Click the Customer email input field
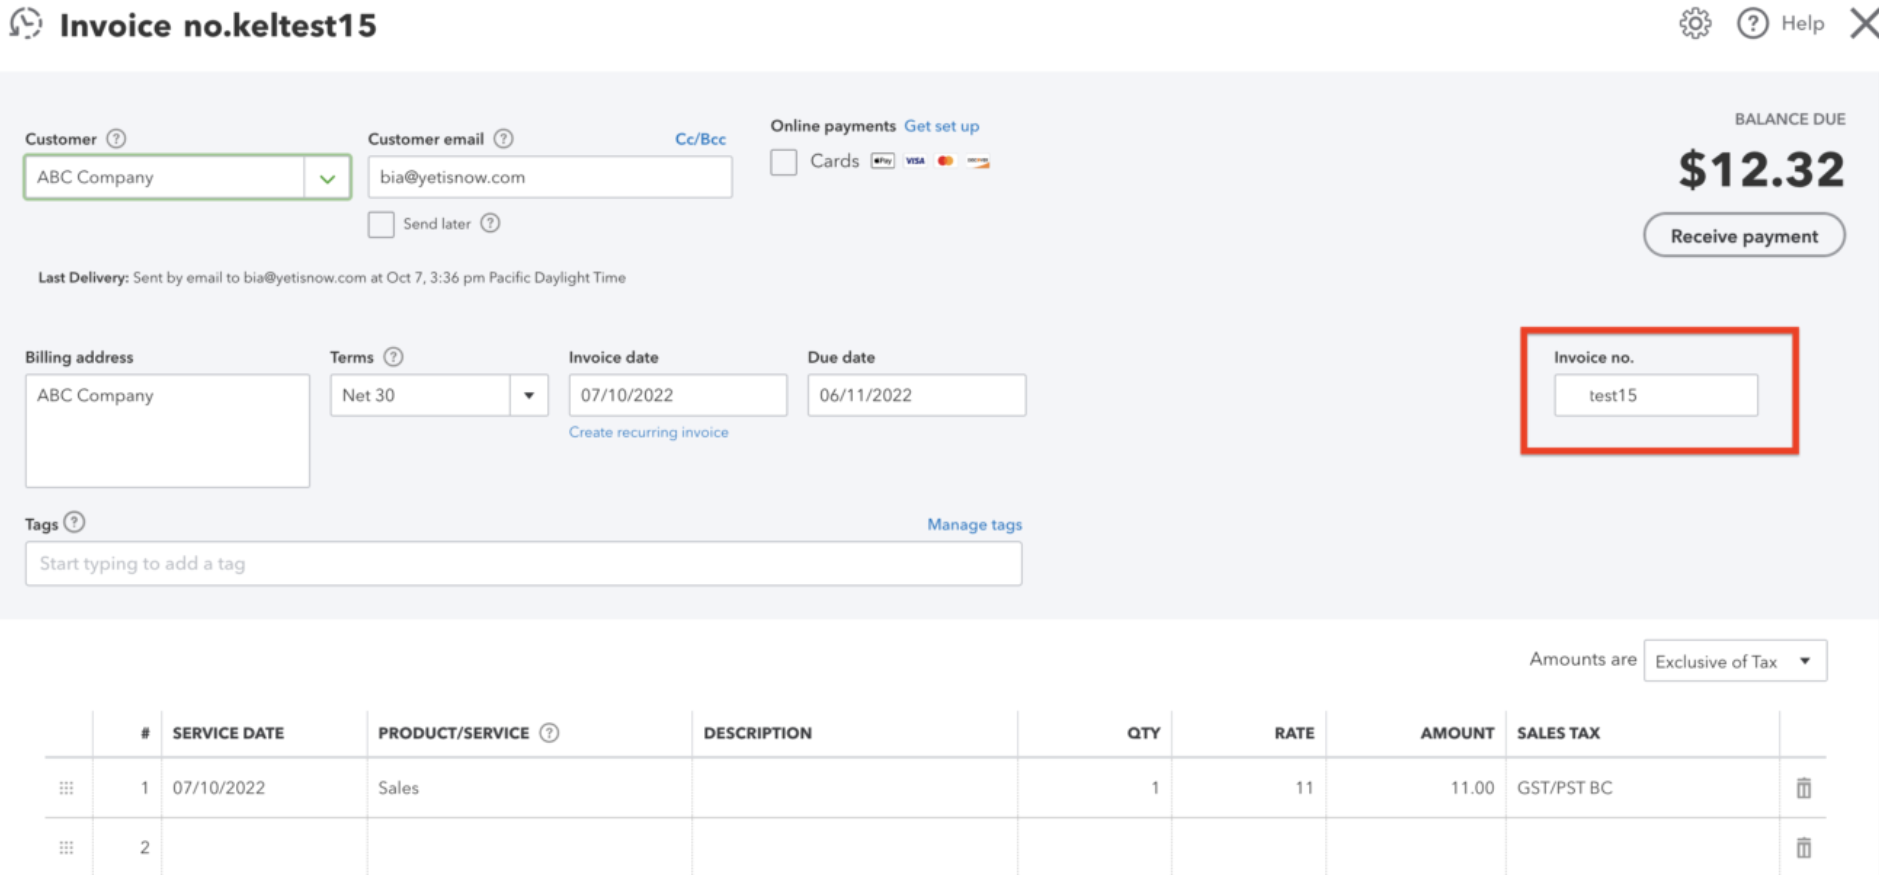Screen dimensions: 1879x875 coord(550,177)
